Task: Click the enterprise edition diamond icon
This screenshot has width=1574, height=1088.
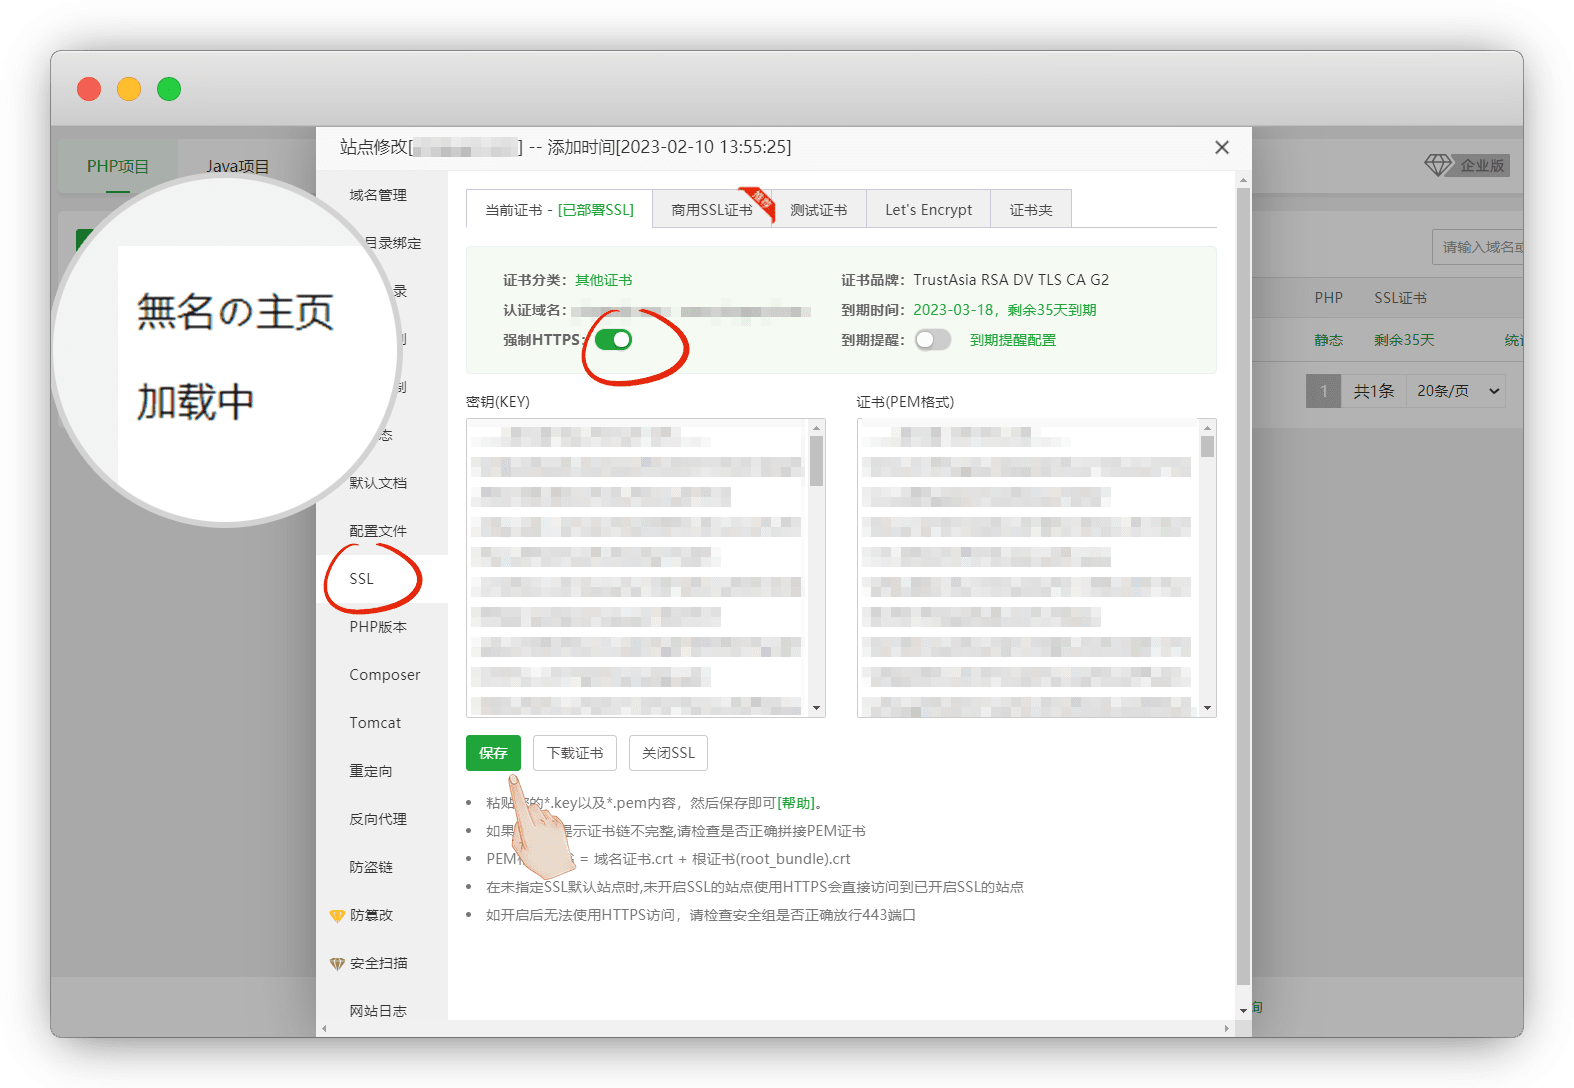Action: [x=1437, y=165]
